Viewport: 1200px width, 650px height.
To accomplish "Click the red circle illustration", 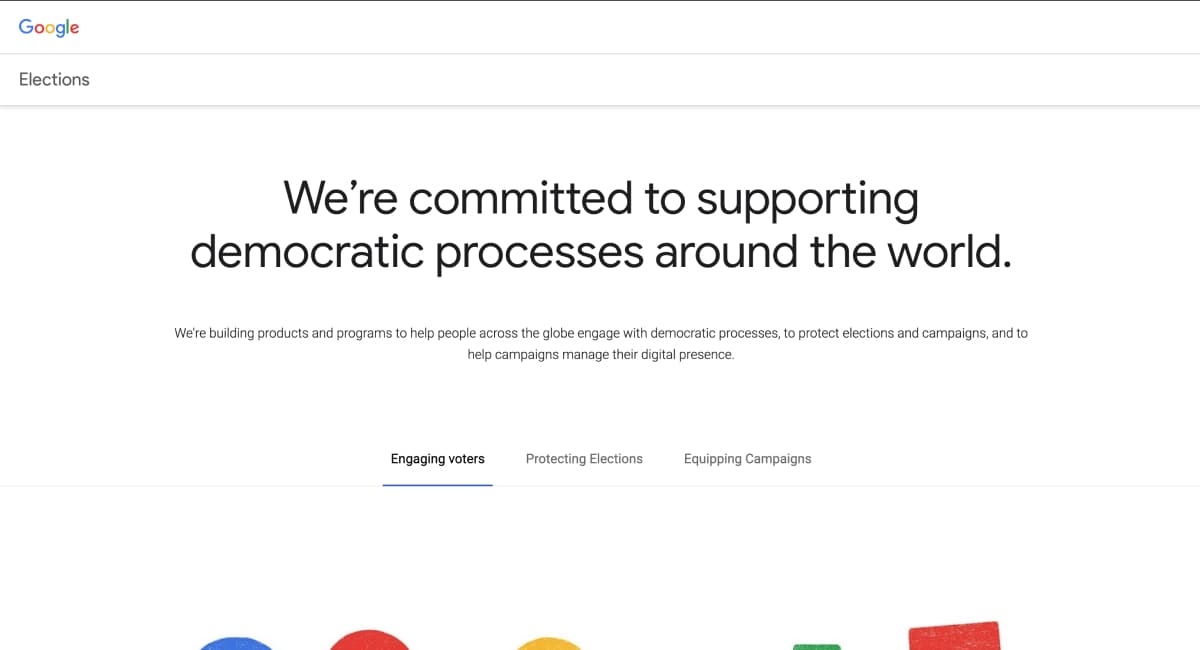I will [x=370, y=640].
